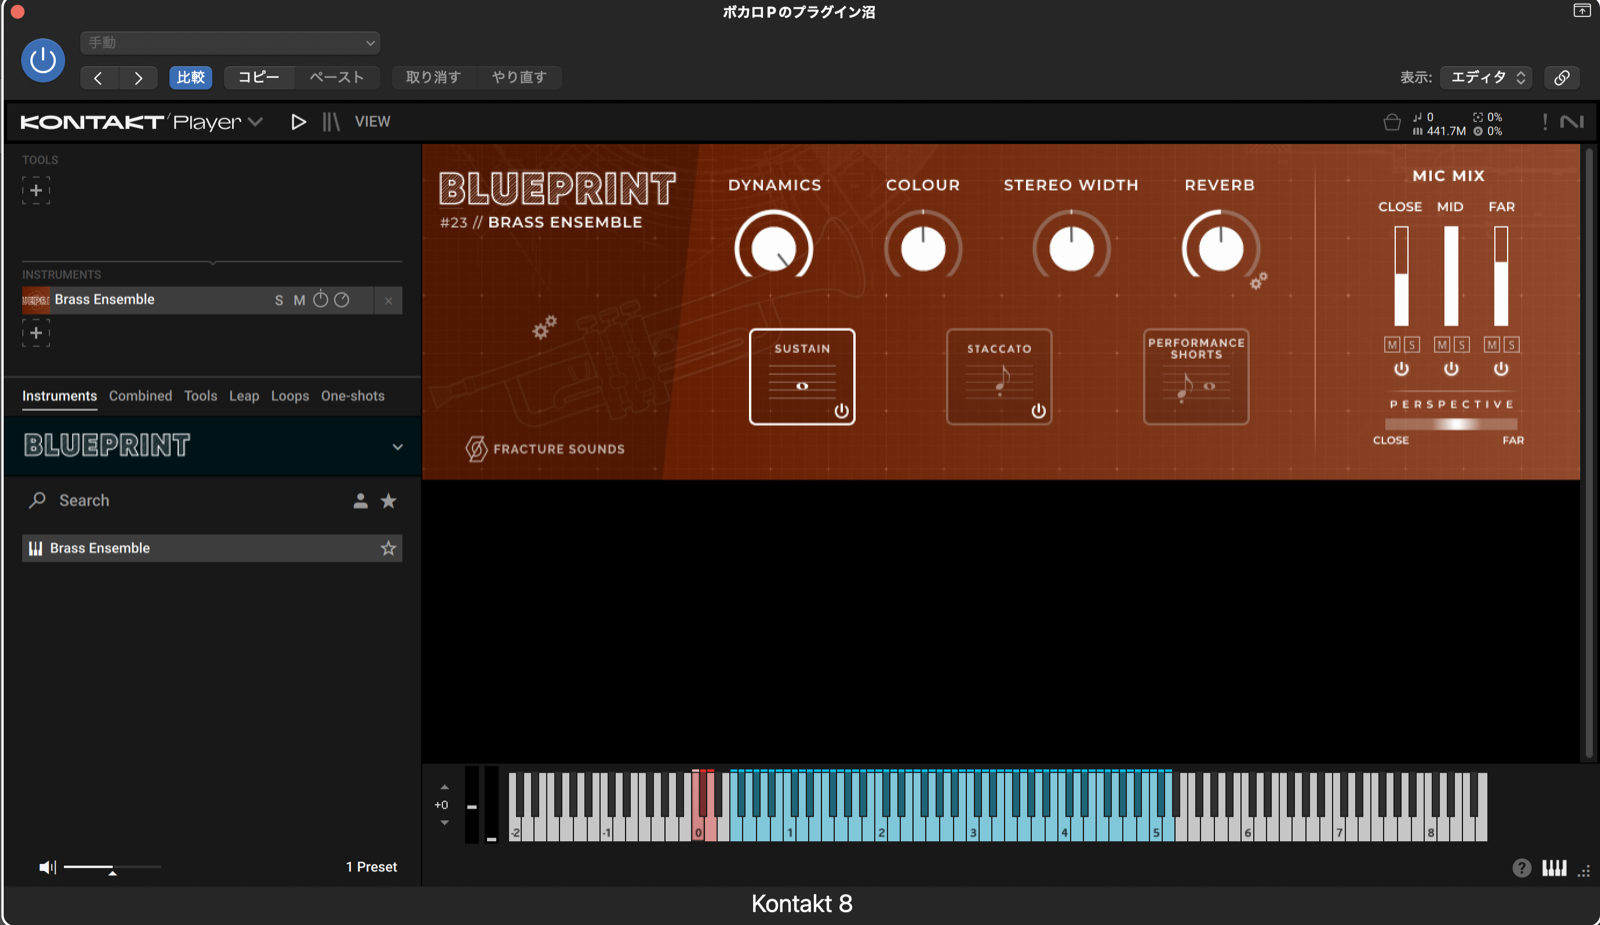Viewport: 1600px width, 925px height.
Task: Click the link chain icon
Action: pyautogui.click(x=1562, y=77)
